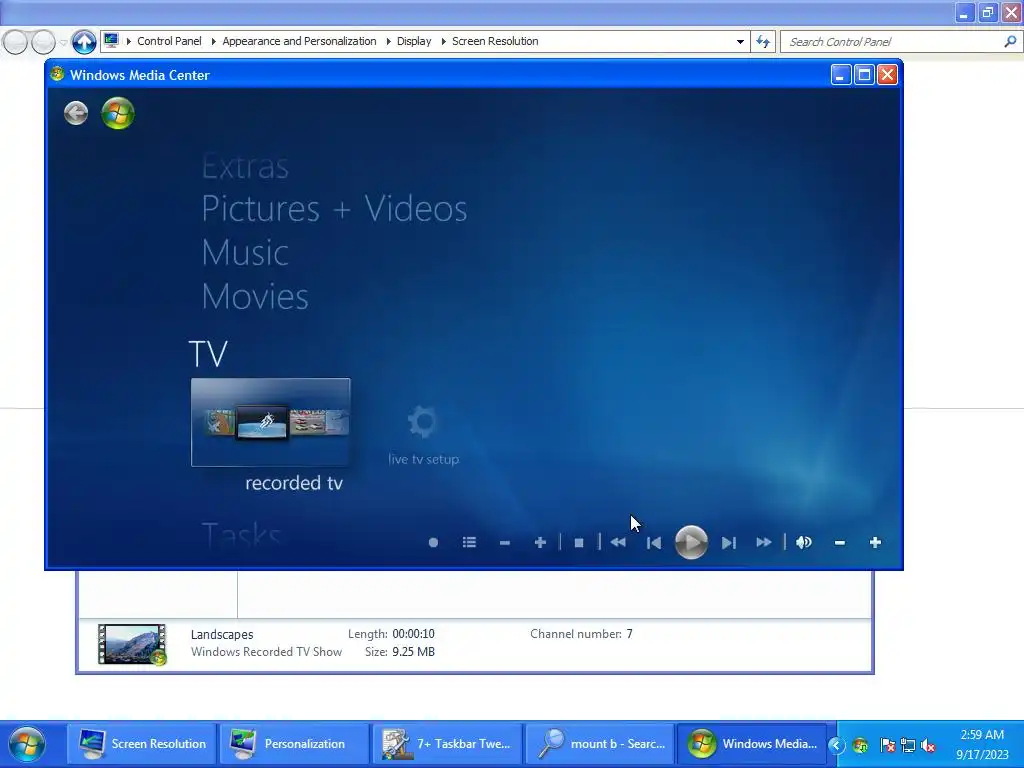Select Tasks at bottom of menu
The width and height of the screenshot is (1024, 768).
click(x=242, y=535)
